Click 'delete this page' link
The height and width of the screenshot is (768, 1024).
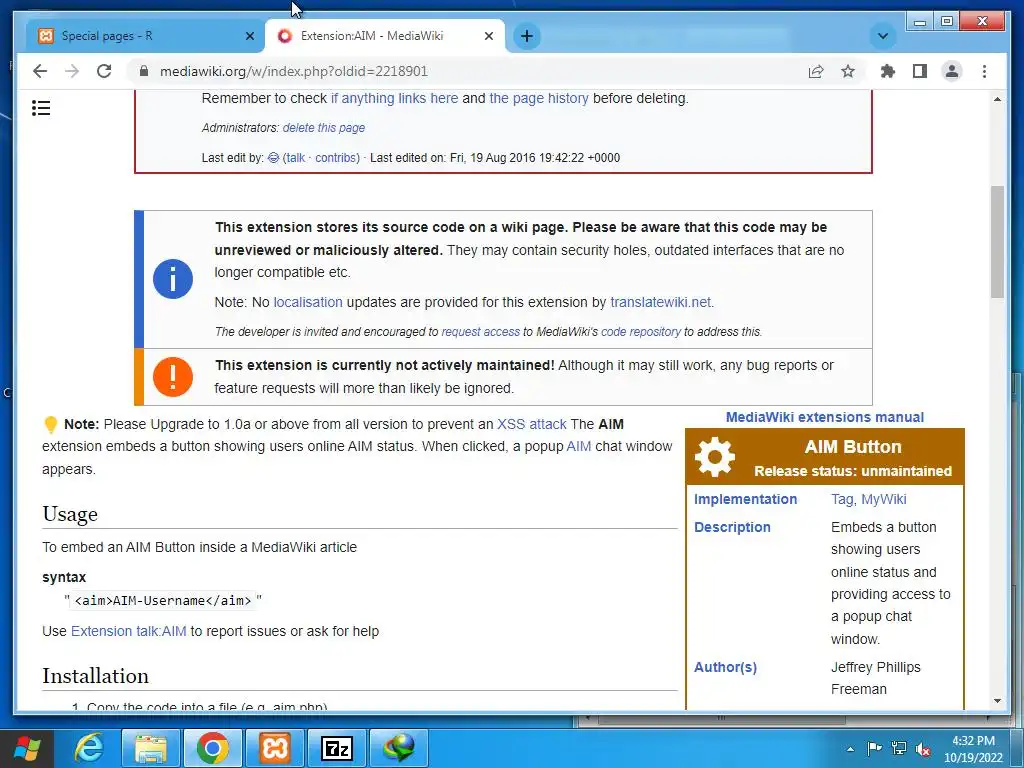pos(323,128)
